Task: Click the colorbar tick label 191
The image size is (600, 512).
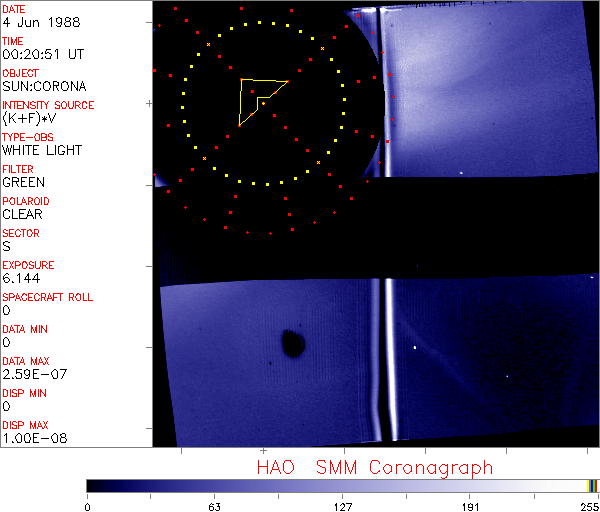Action: (471, 505)
